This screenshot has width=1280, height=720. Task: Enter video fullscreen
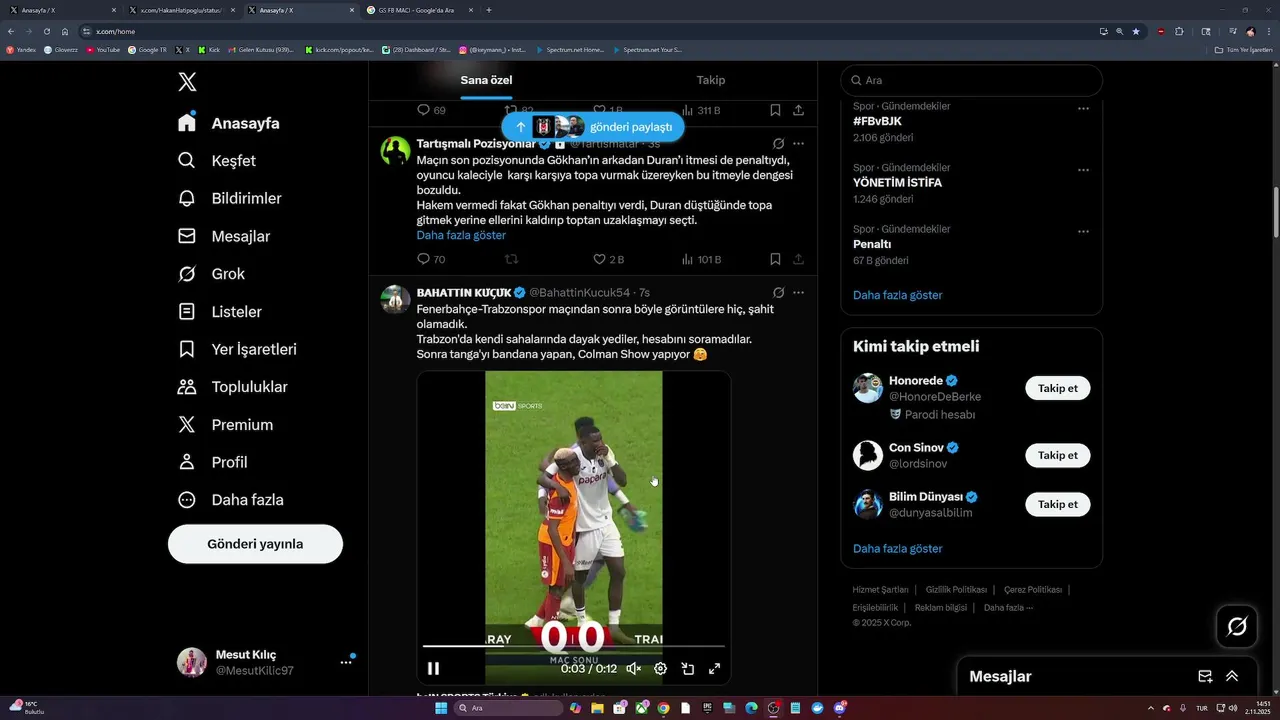(x=715, y=668)
